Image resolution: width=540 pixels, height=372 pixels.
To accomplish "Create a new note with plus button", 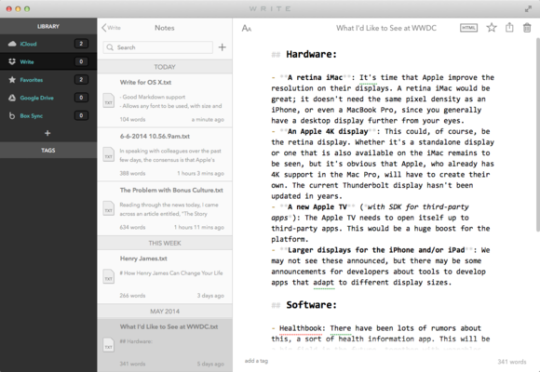I will click(222, 47).
